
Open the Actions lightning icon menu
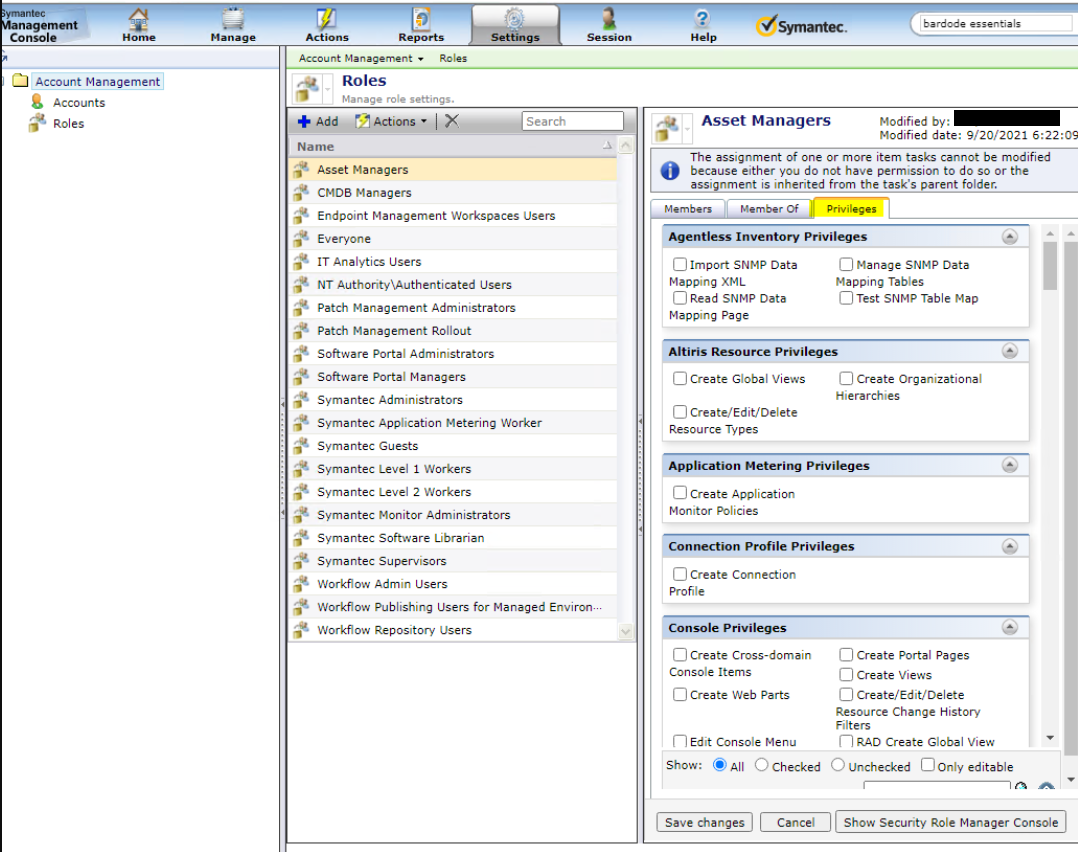point(327,20)
